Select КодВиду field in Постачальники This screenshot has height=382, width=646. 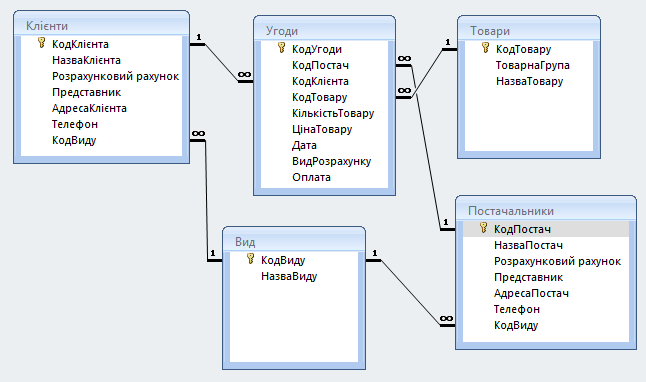(516, 325)
